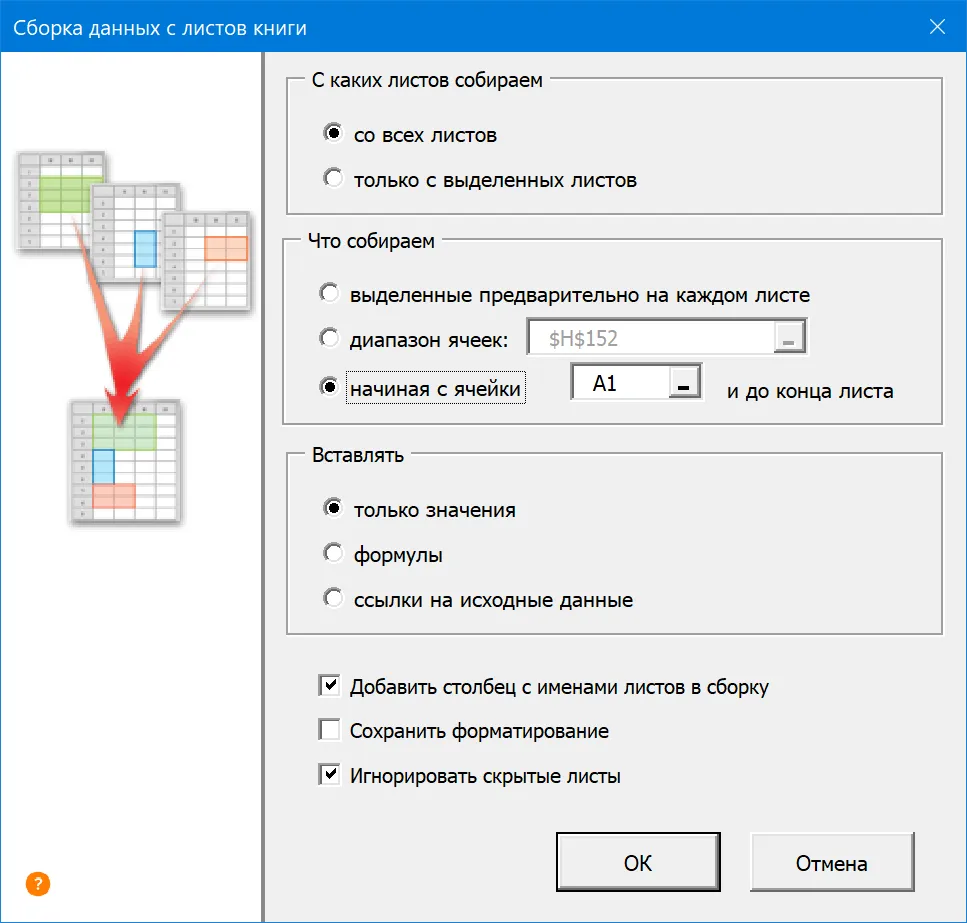Click the 'и до конца листа' label

click(x=810, y=391)
